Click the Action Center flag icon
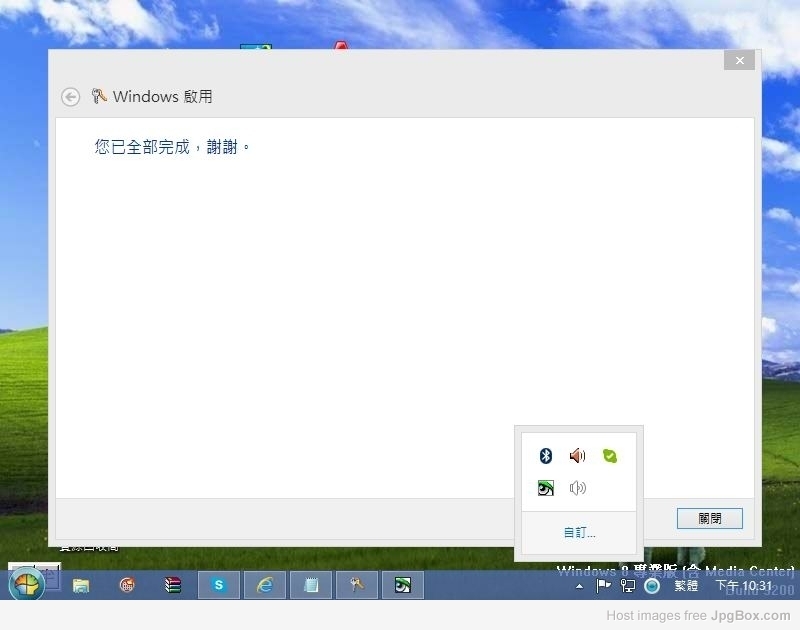 tap(604, 586)
